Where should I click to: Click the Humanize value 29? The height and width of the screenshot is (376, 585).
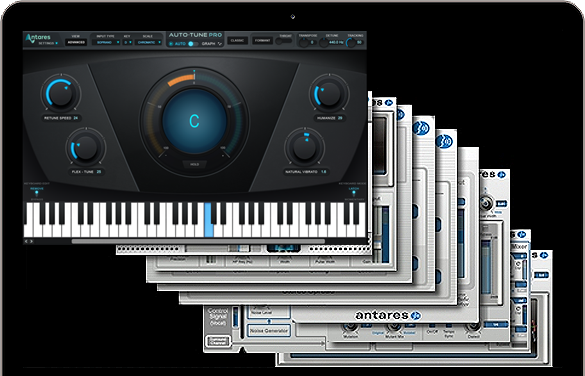(340, 118)
